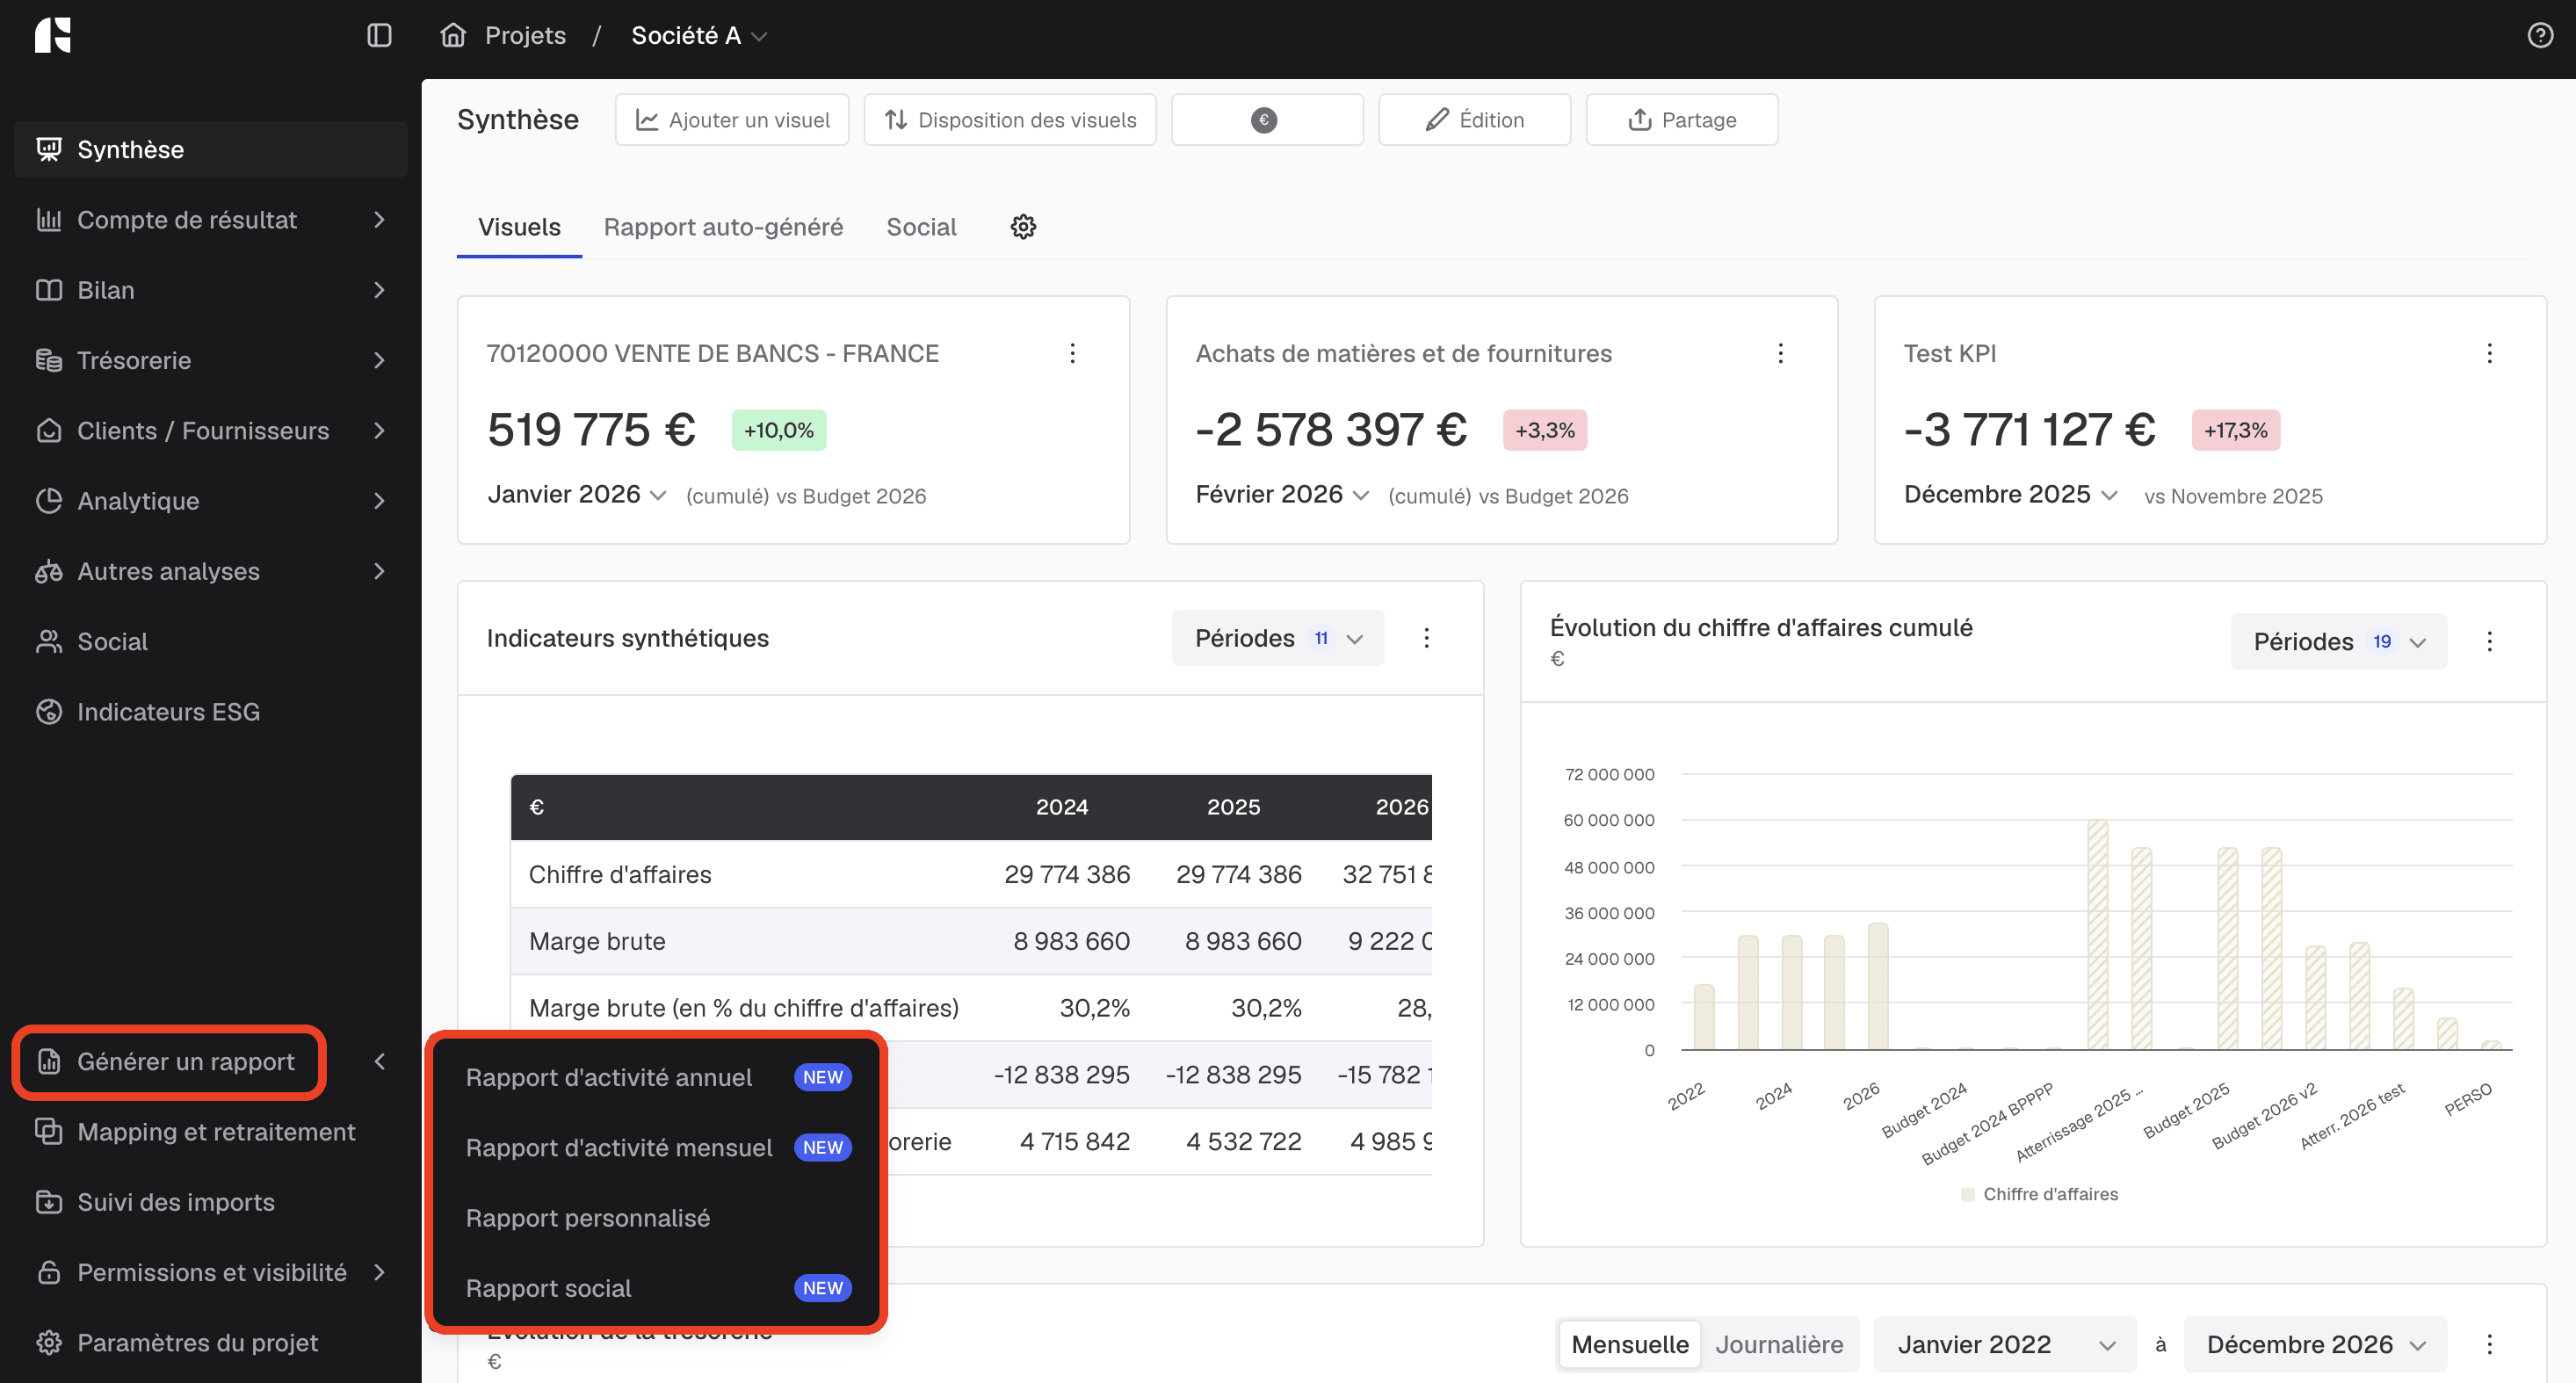Screen dimensions: 2576x1383
Task: Click Chiffre d'affaires legend swatch
Action: pos(1968,1194)
